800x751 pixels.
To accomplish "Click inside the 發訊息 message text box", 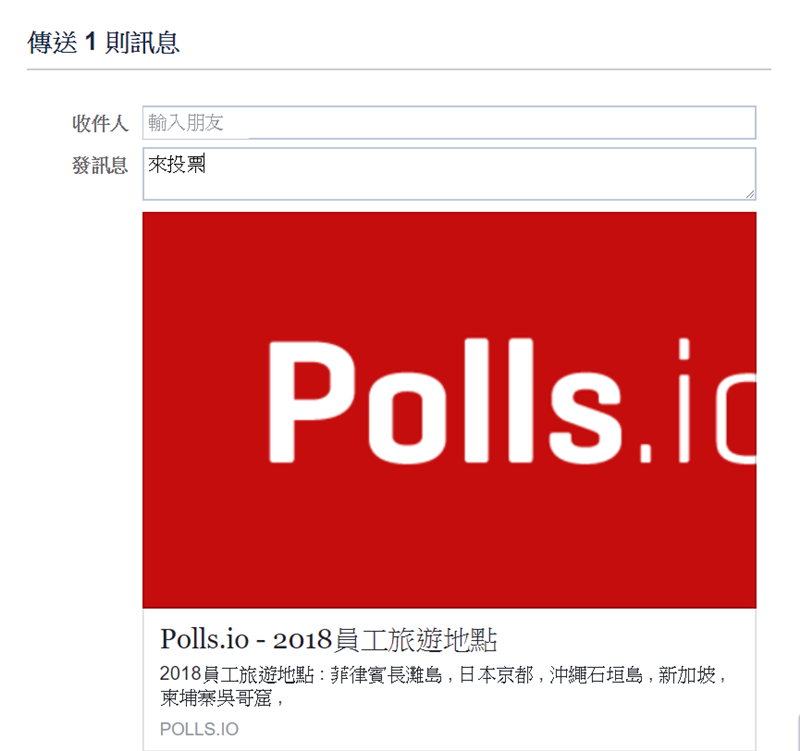I will point(450,180).
